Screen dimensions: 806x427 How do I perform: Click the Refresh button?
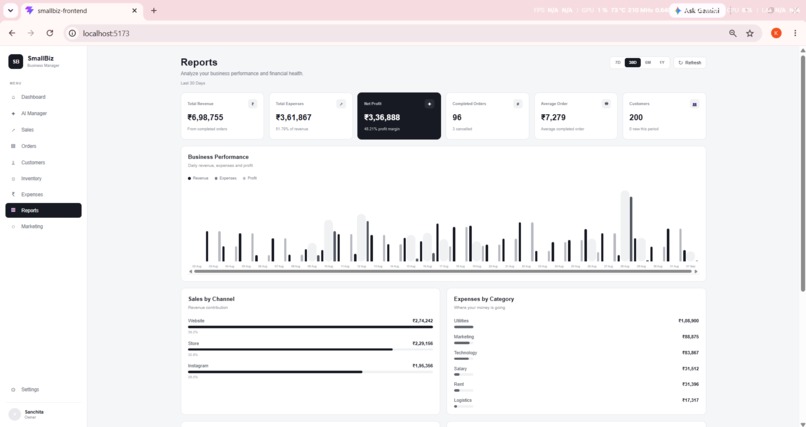(x=690, y=63)
